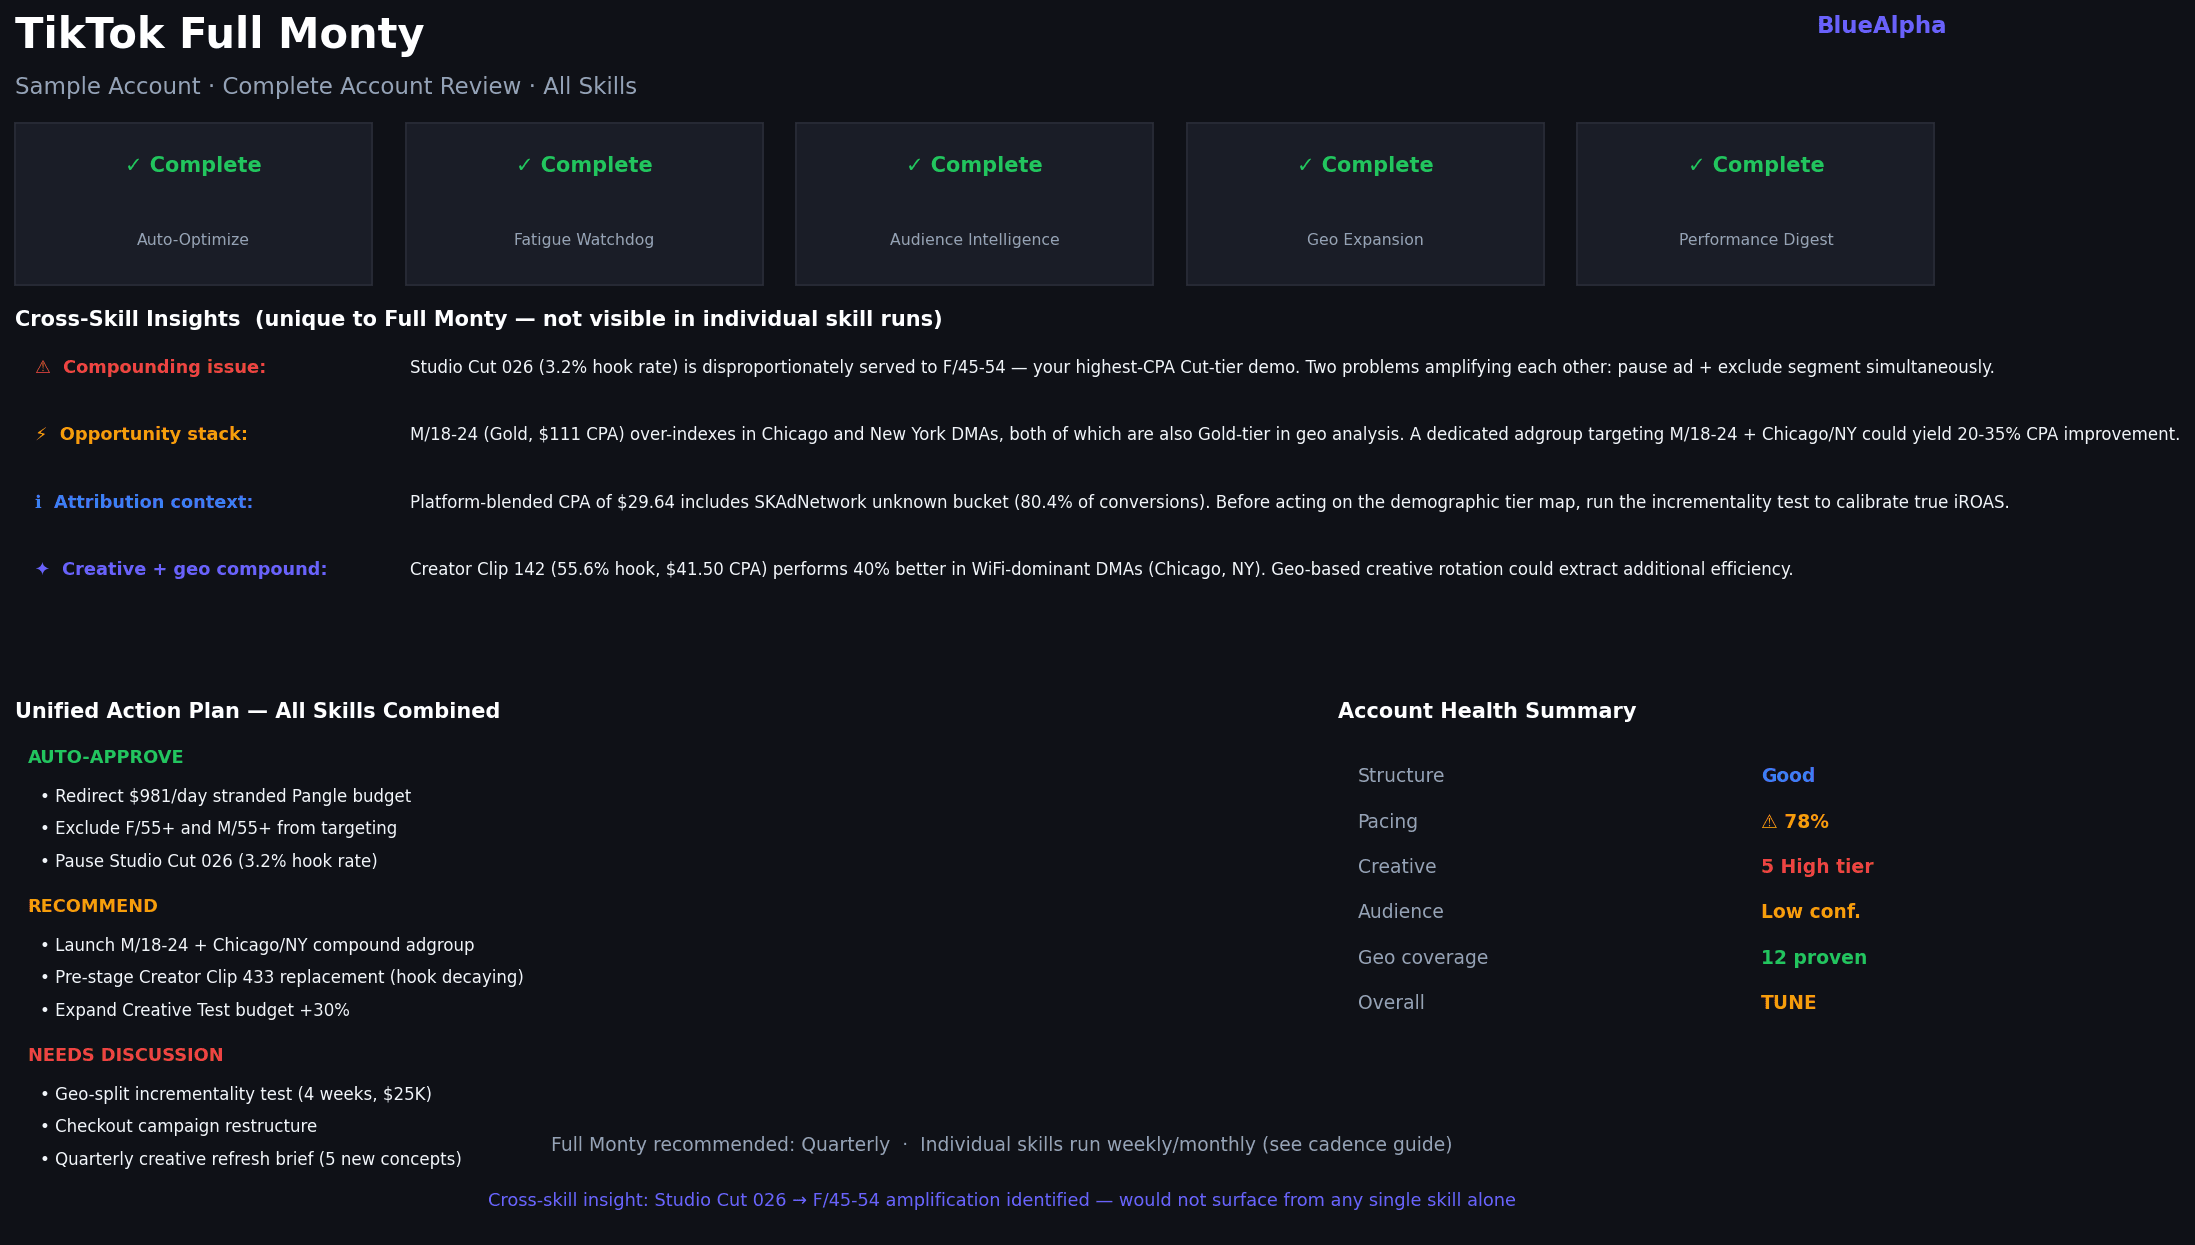Click the Creative label in Account Health Summary
The height and width of the screenshot is (1245, 2195).
click(1397, 867)
